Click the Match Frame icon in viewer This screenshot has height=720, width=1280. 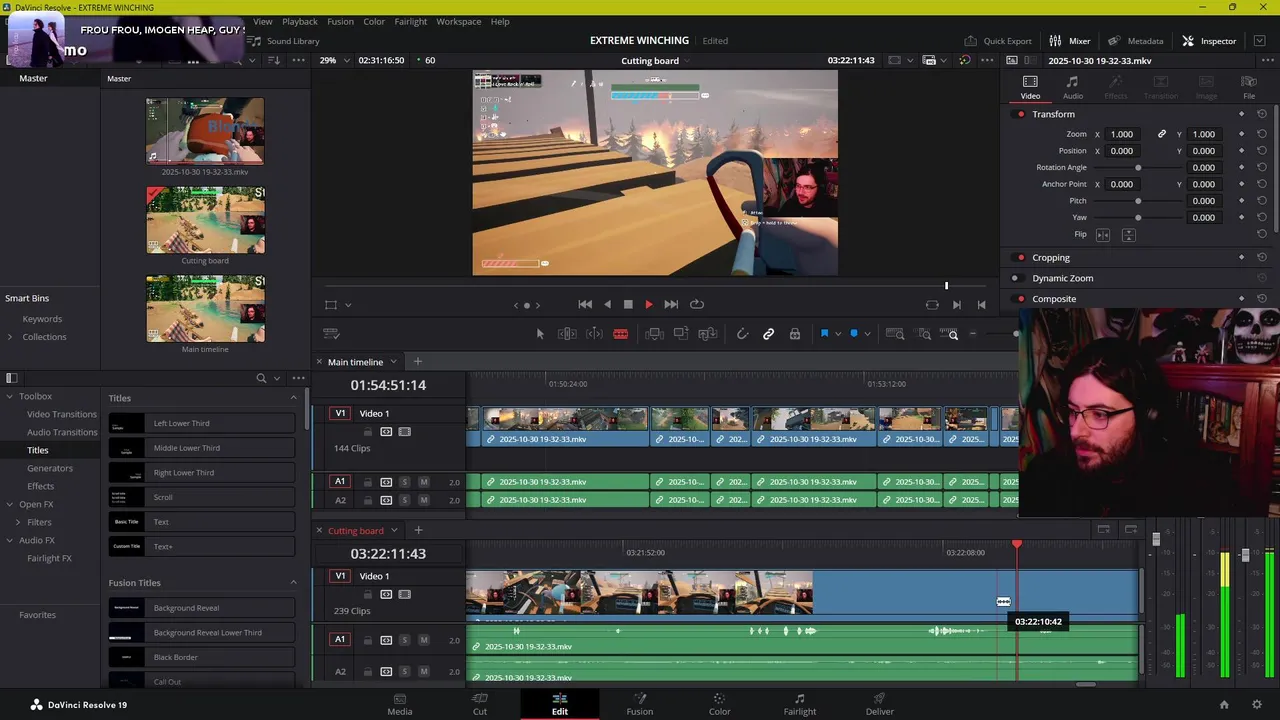click(932, 304)
